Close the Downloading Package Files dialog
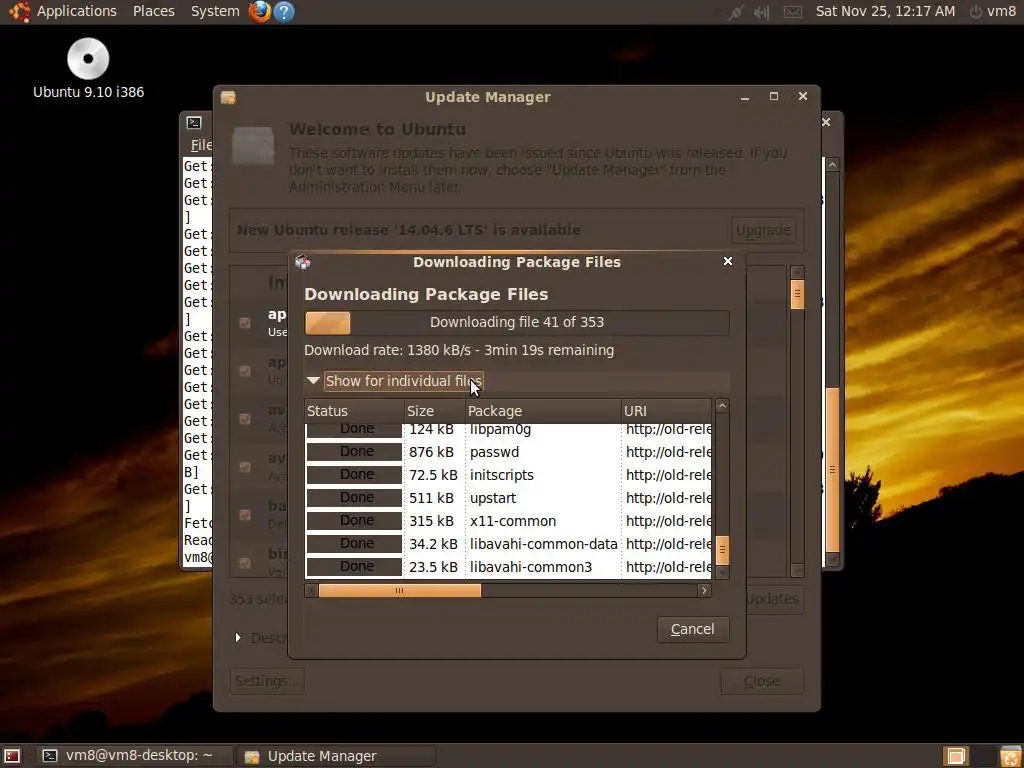Viewport: 1024px width, 768px height. pyautogui.click(x=728, y=261)
